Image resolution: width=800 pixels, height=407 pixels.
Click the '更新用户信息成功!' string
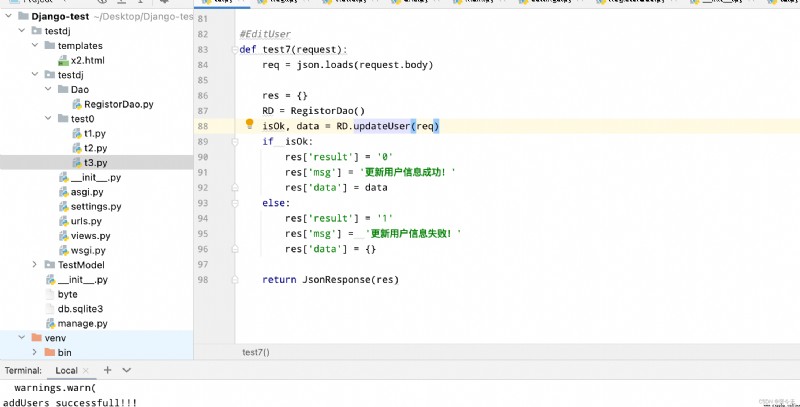point(407,172)
